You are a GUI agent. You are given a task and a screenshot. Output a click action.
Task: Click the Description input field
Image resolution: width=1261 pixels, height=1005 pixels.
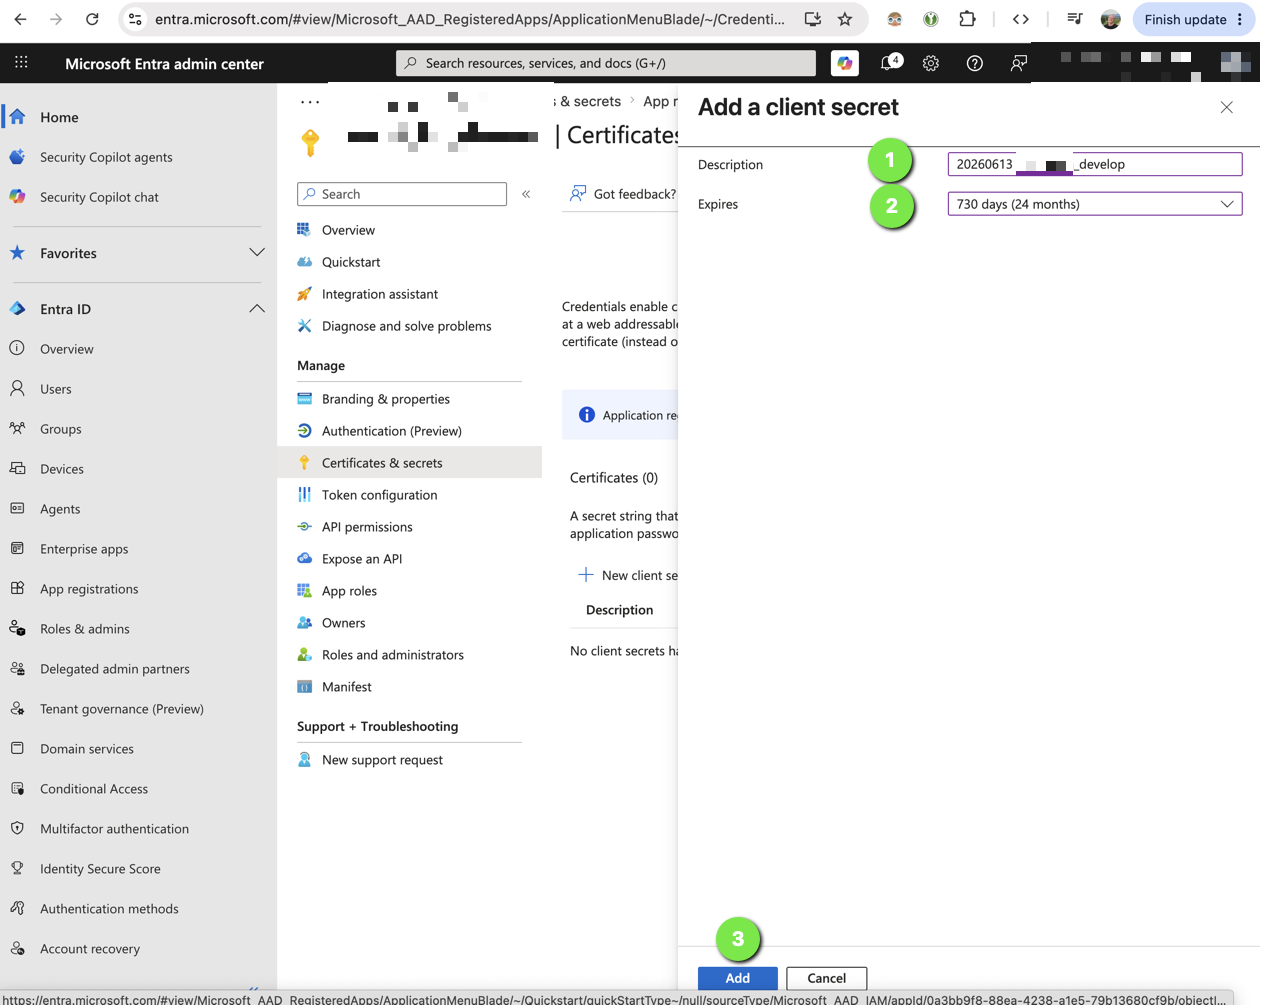[1095, 164]
